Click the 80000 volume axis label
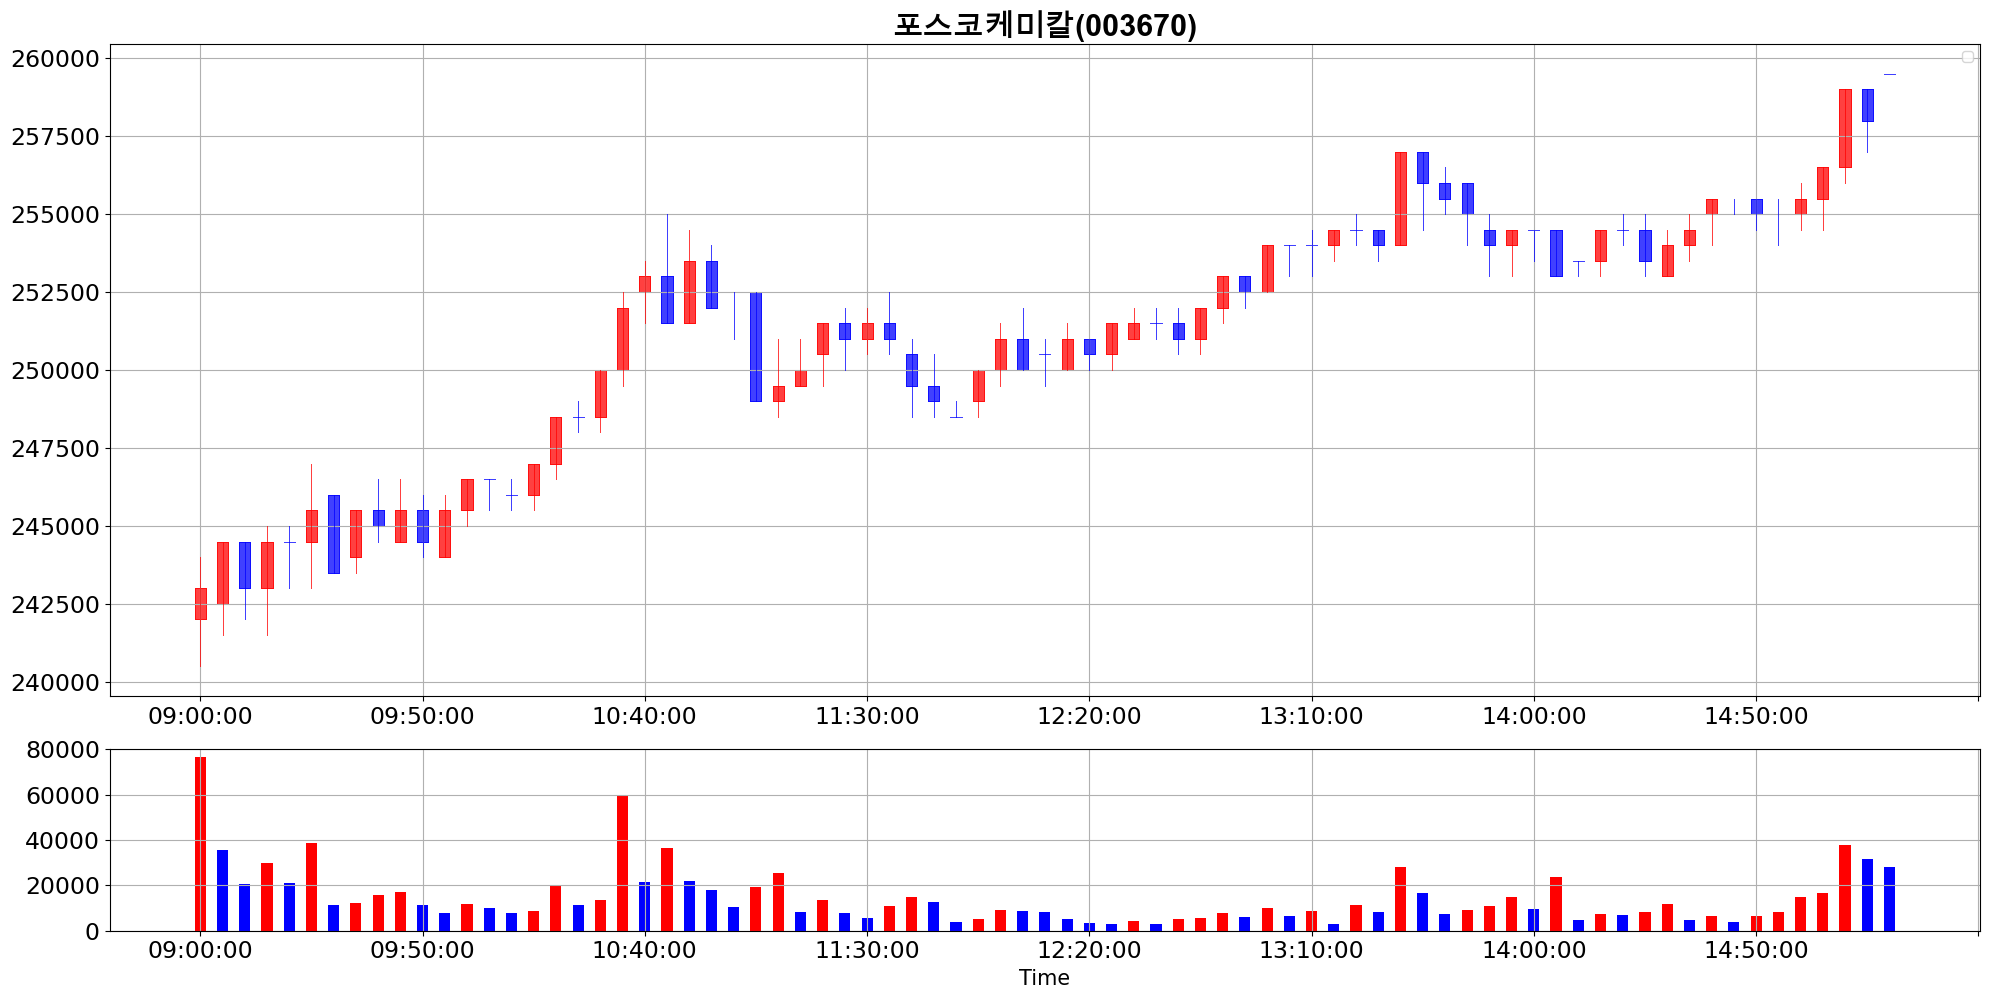 (62, 750)
